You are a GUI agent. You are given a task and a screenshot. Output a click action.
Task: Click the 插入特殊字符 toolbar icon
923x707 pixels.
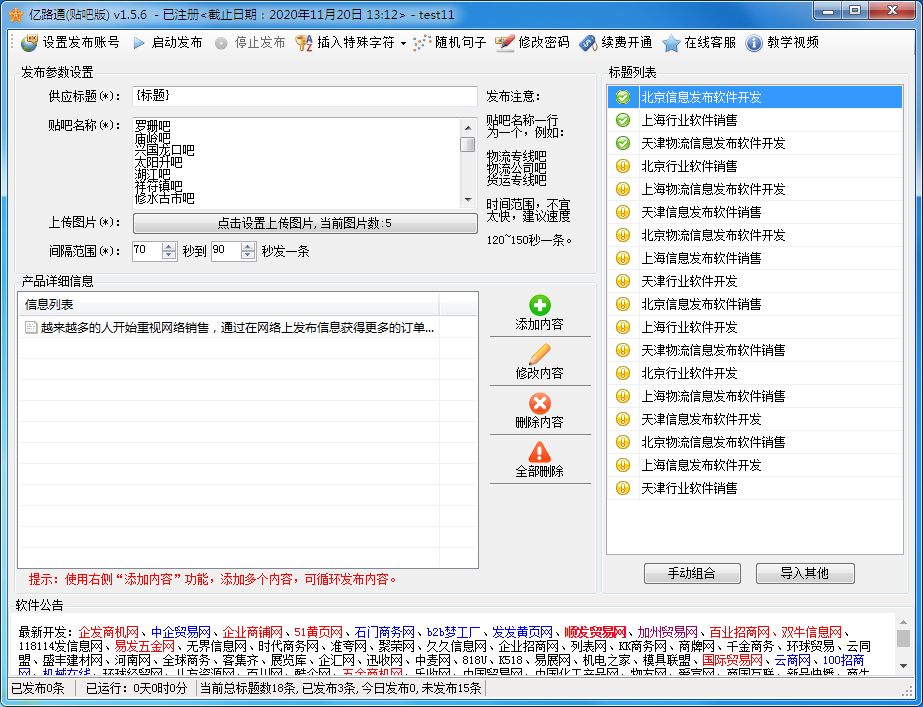point(304,43)
